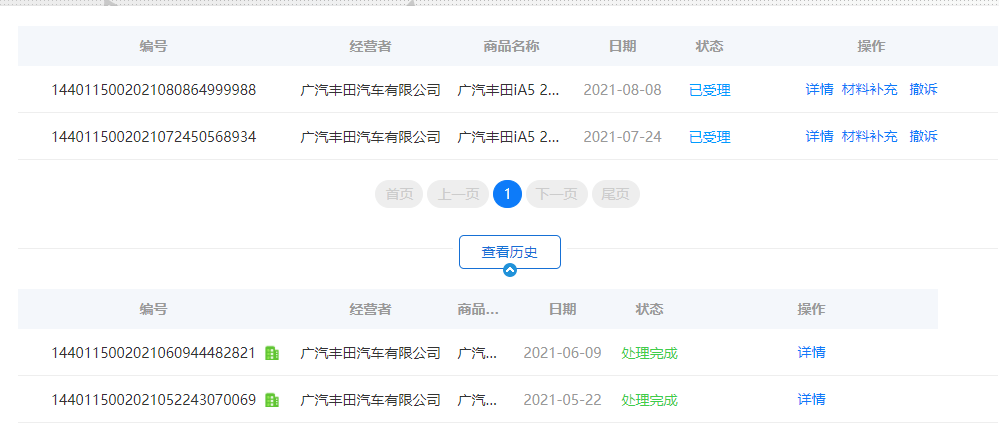Click 日期 column header in upper table
Screen dimensions: 999x429
point(622,47)
